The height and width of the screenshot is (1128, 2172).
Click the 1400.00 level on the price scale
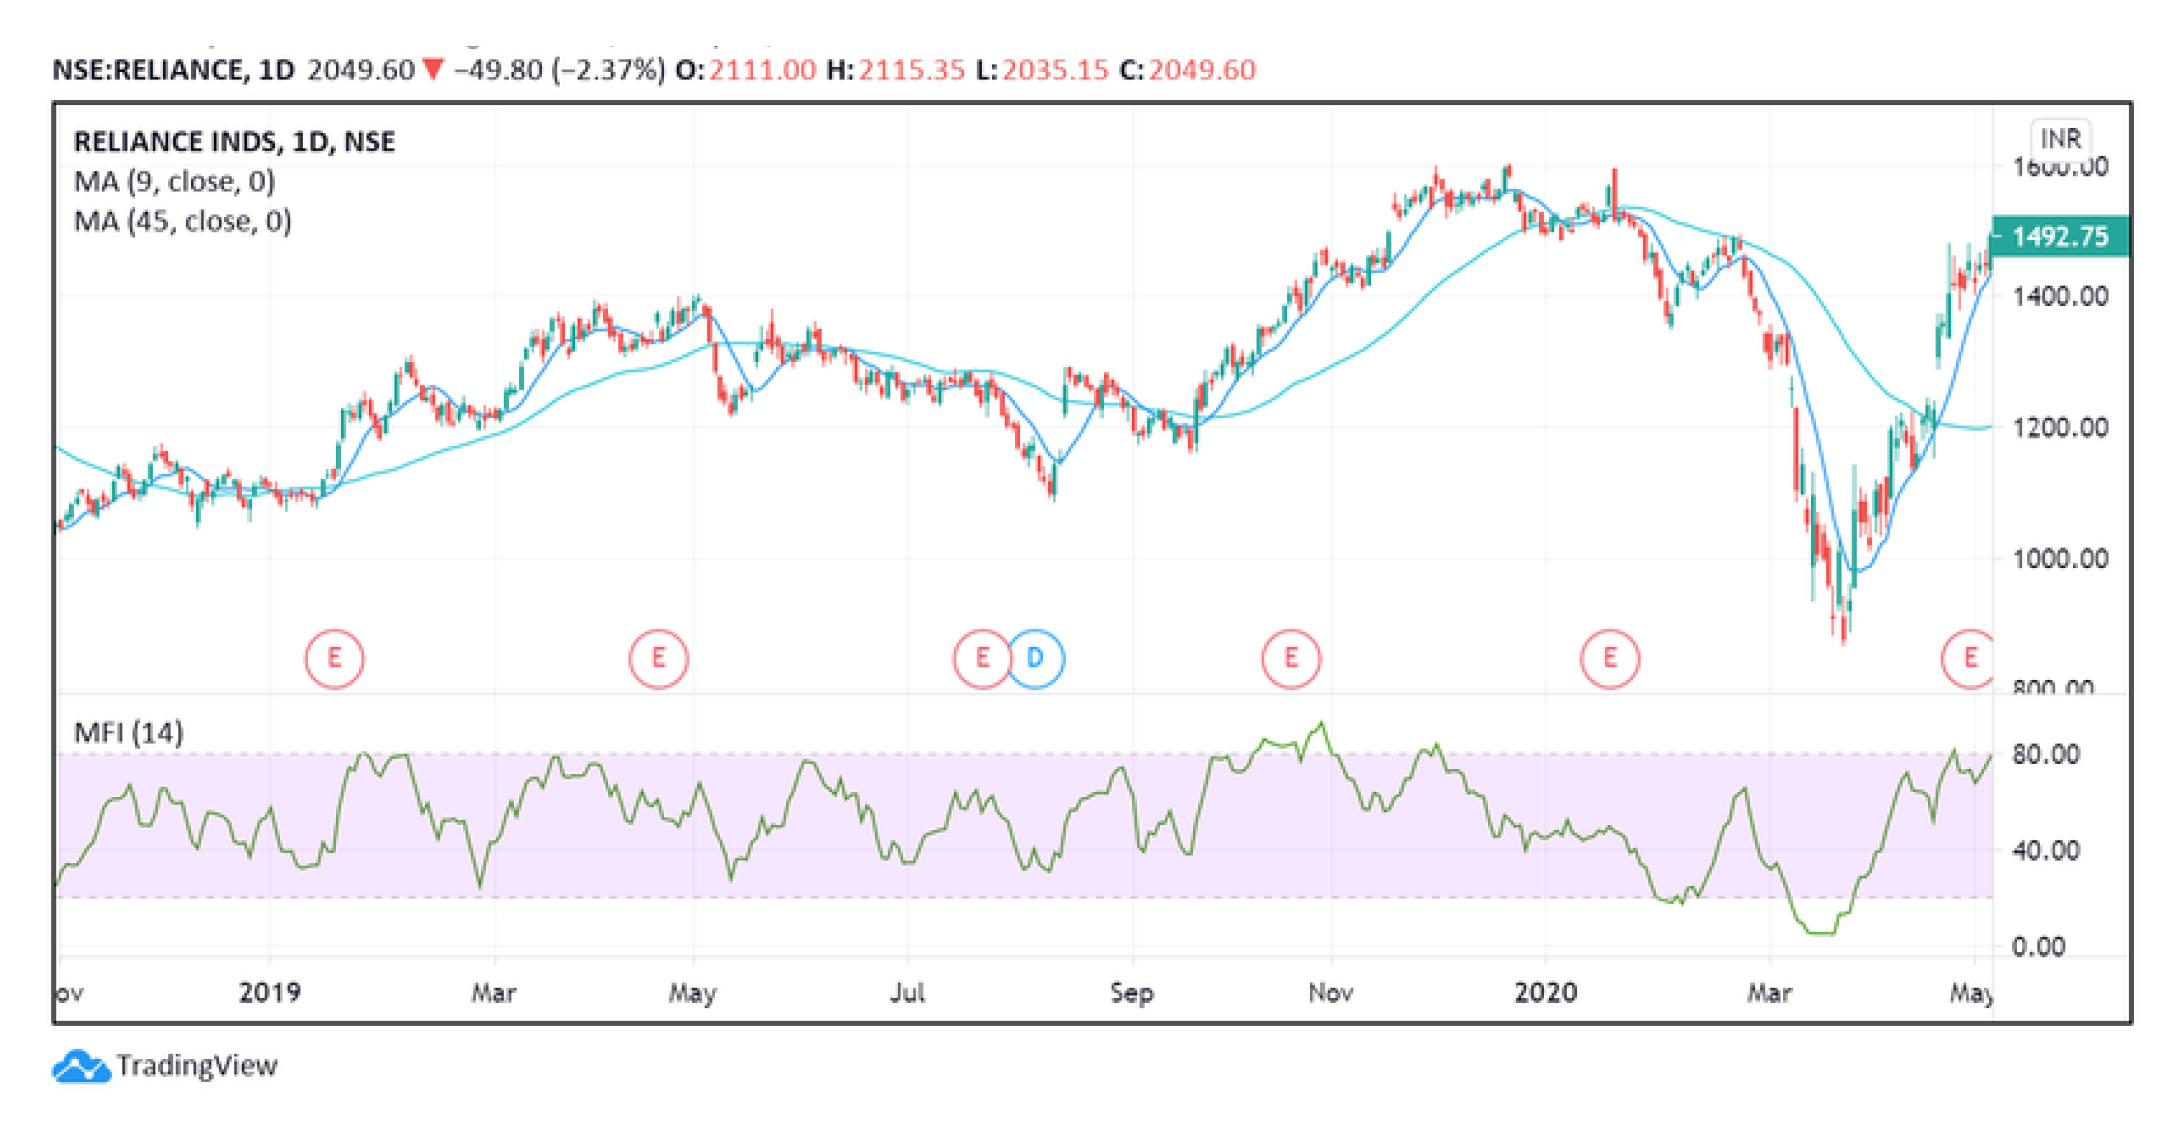pos(2059,296)
